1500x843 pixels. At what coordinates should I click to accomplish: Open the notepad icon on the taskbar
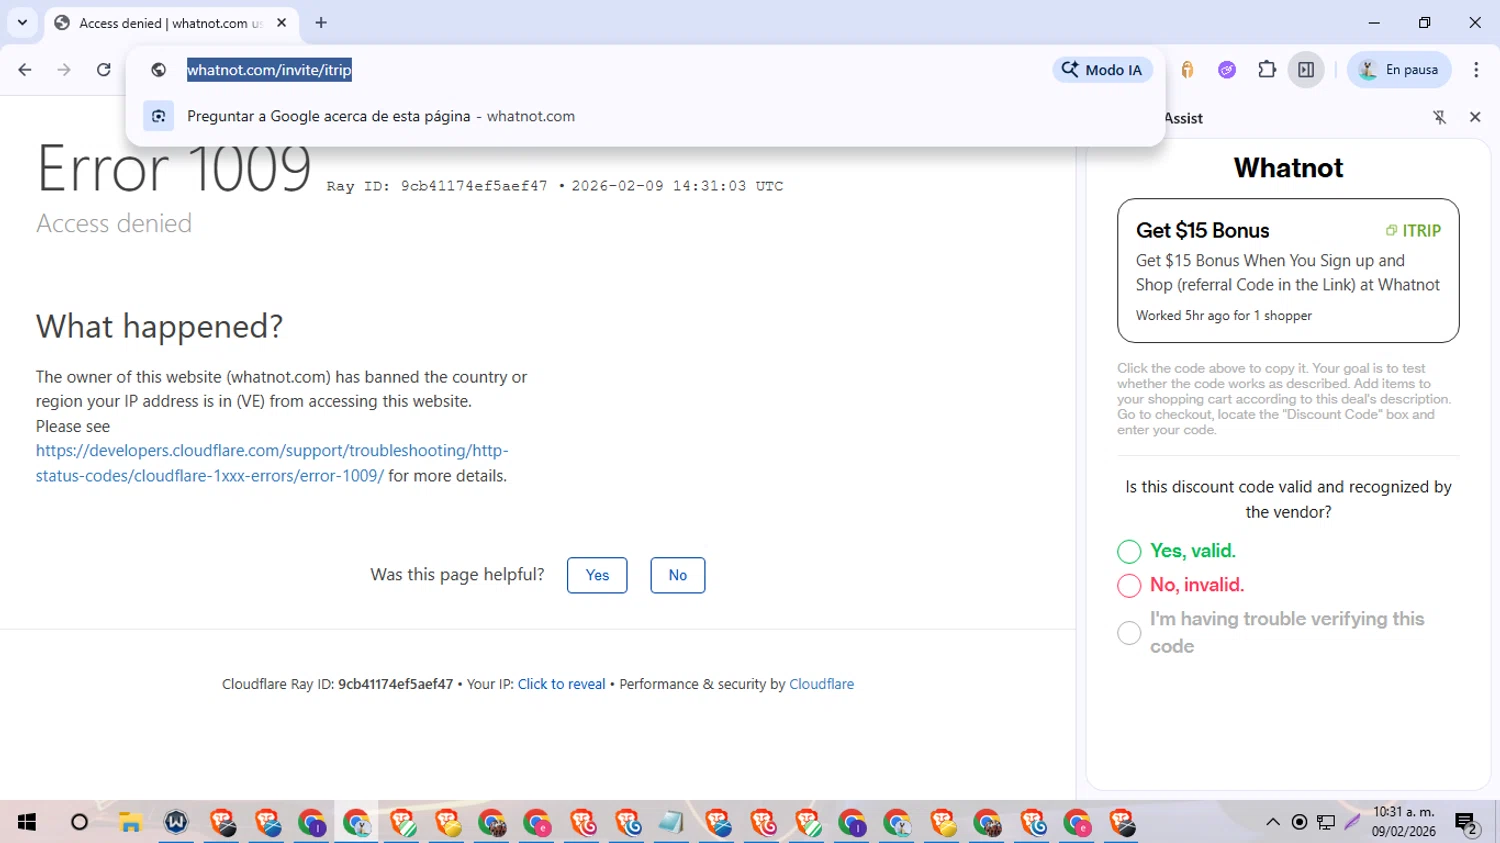671,822
